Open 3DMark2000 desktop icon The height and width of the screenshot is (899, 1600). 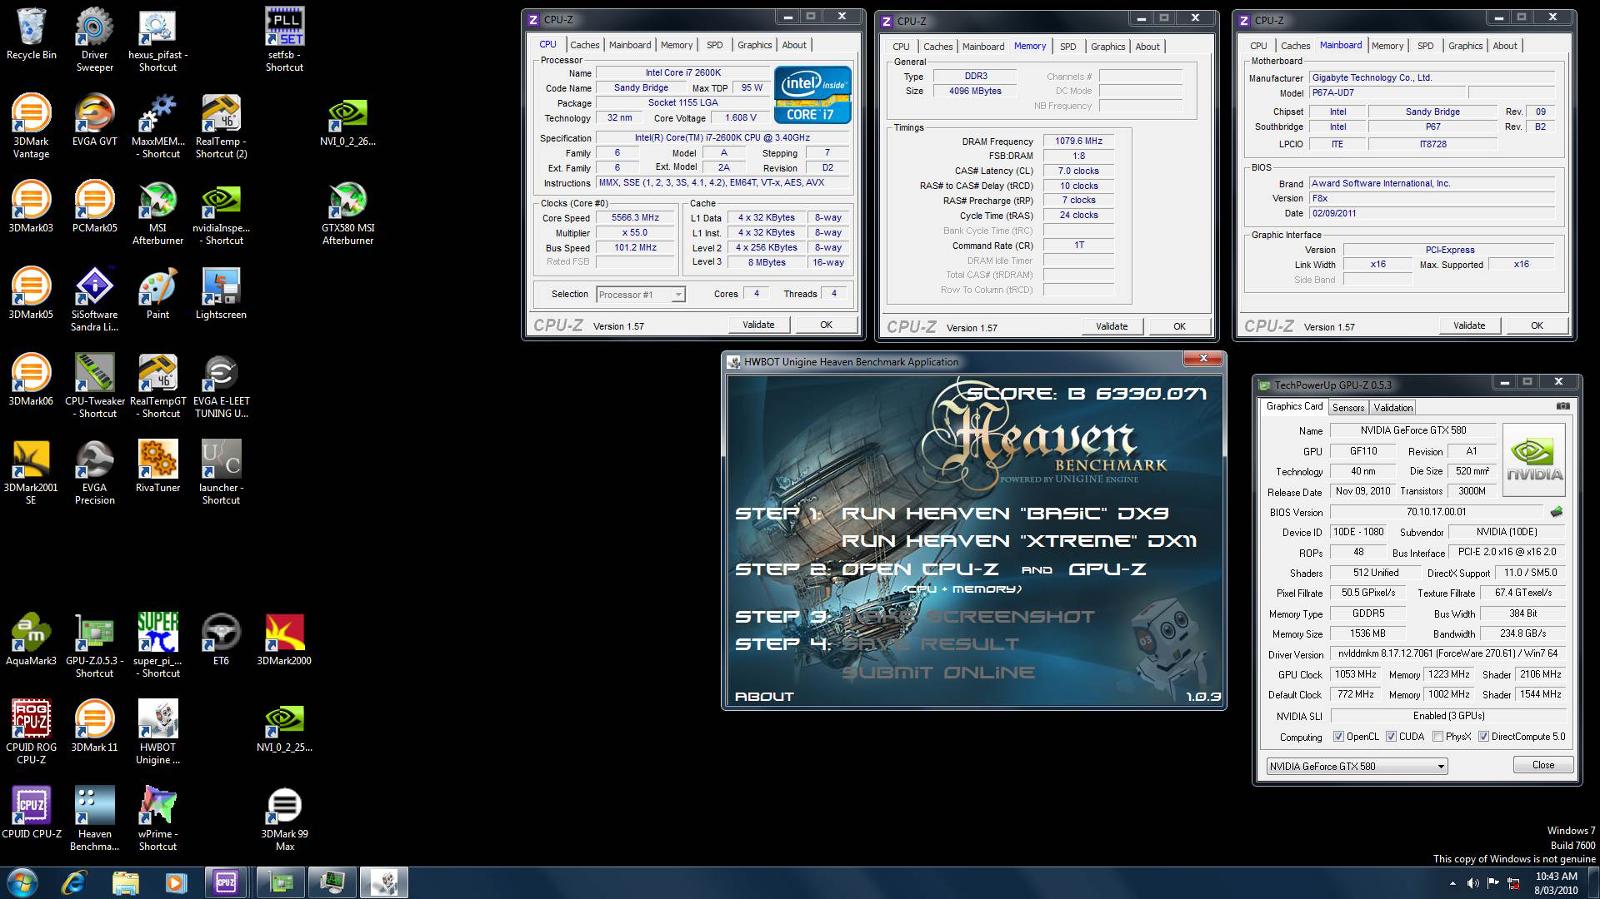[x=284, y=639]
